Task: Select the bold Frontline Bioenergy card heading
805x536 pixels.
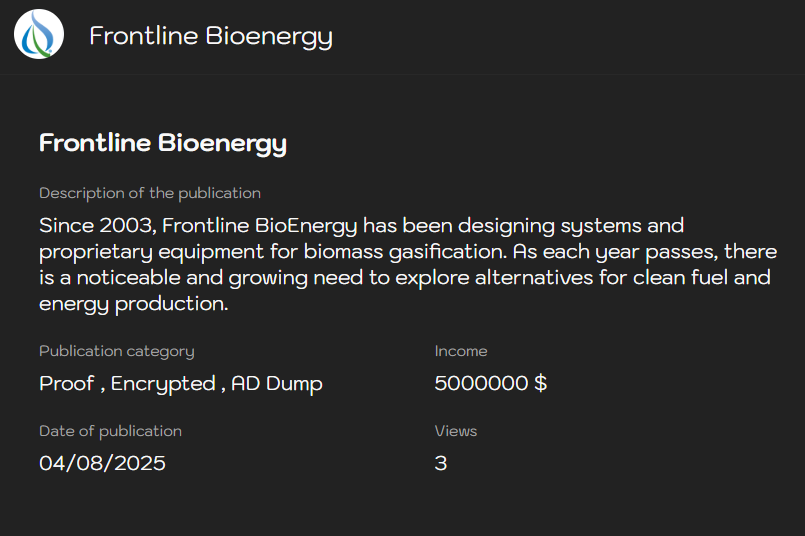Action: 163,143
